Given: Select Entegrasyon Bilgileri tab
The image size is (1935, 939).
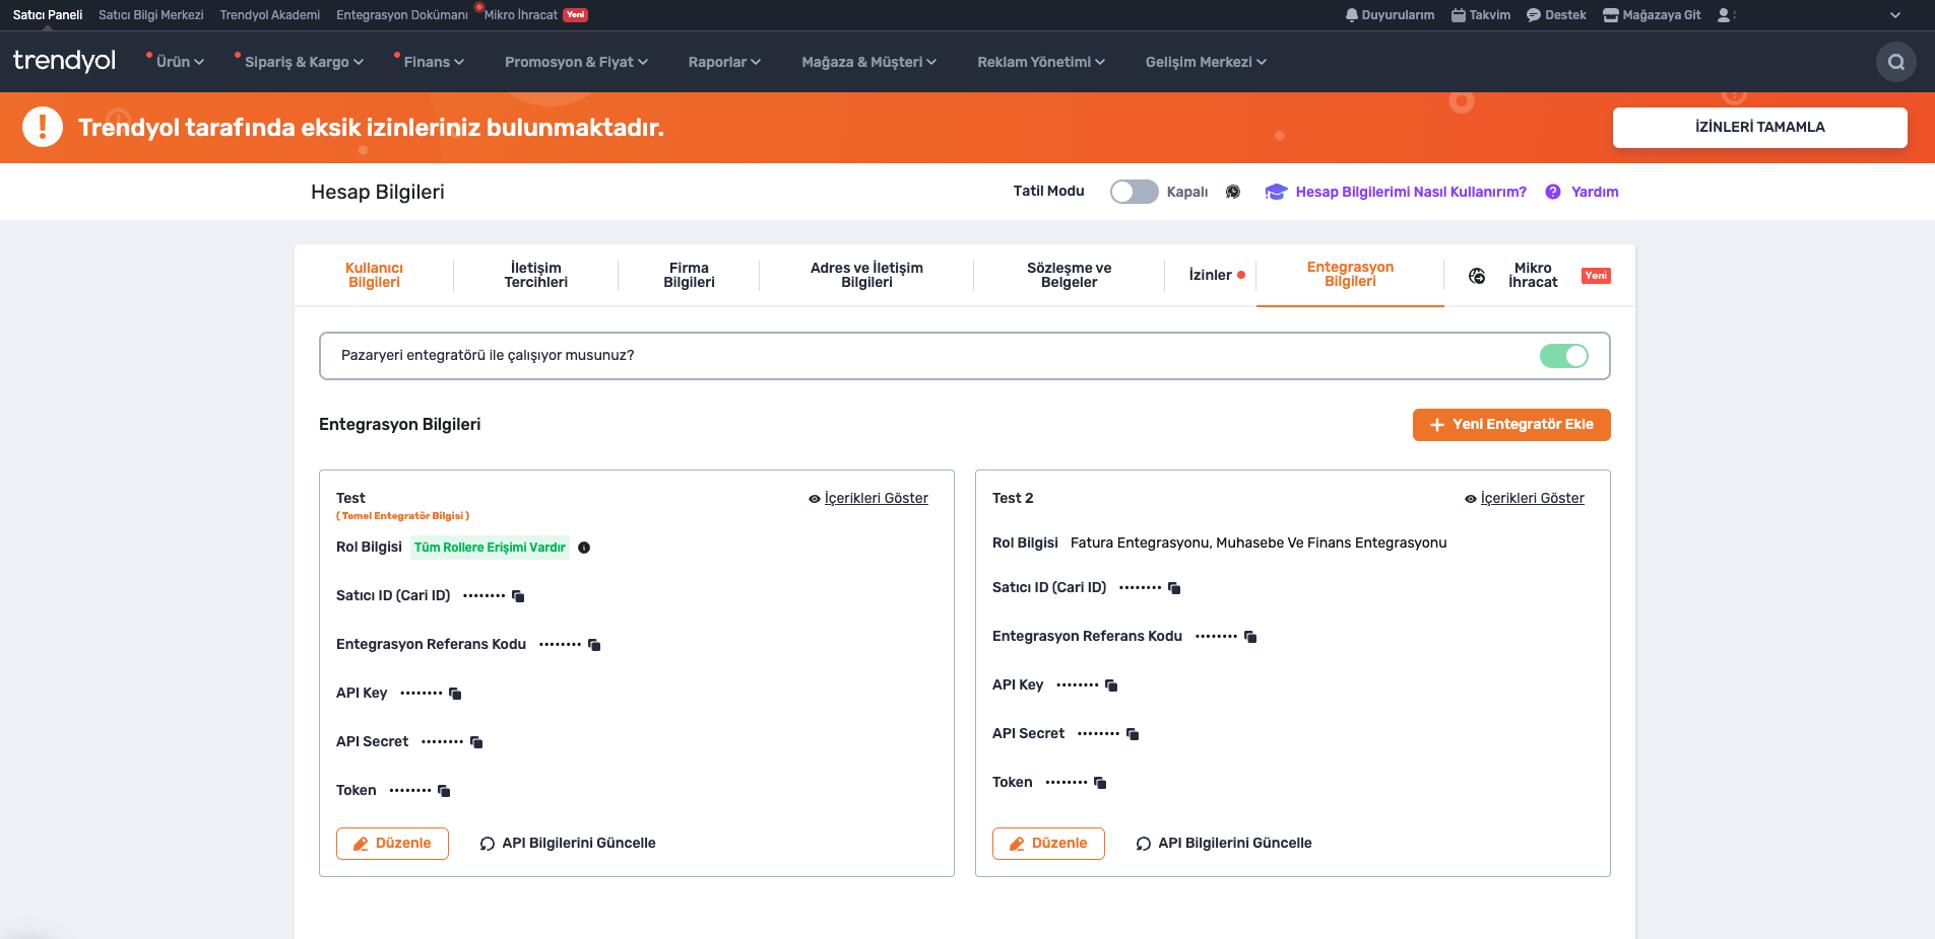Looking at the screenshot, I should coord(1350,274).
